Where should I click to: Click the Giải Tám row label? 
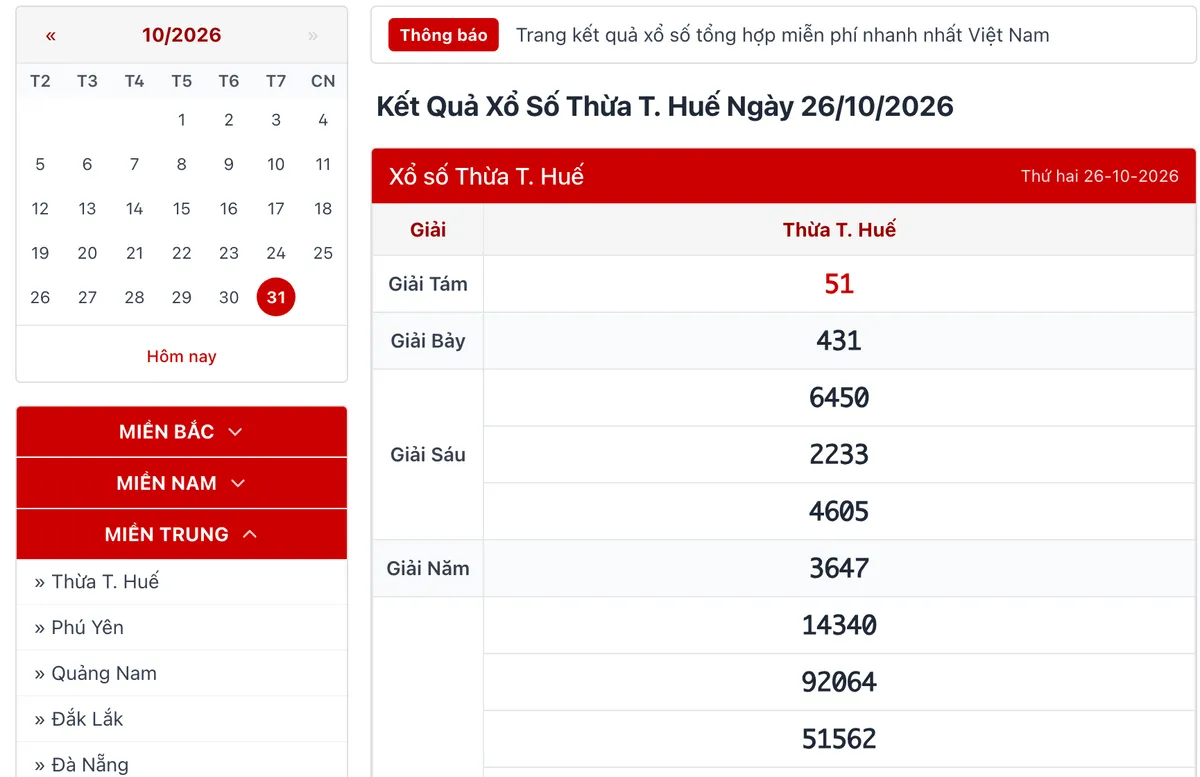tap(428, 284)
